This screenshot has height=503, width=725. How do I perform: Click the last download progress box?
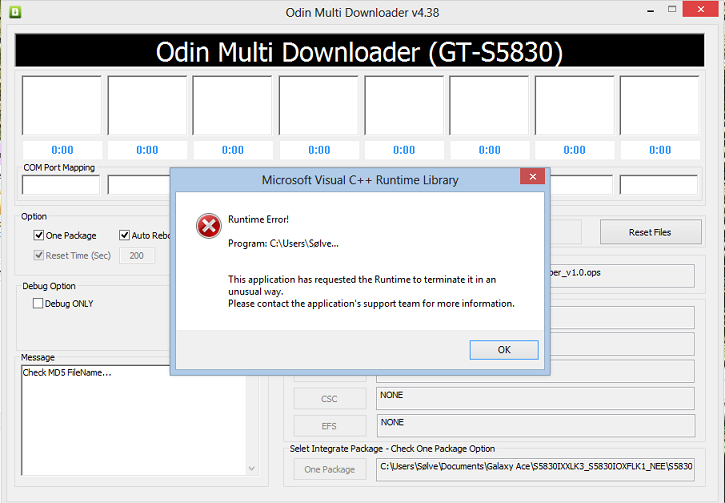coord(659,105)
